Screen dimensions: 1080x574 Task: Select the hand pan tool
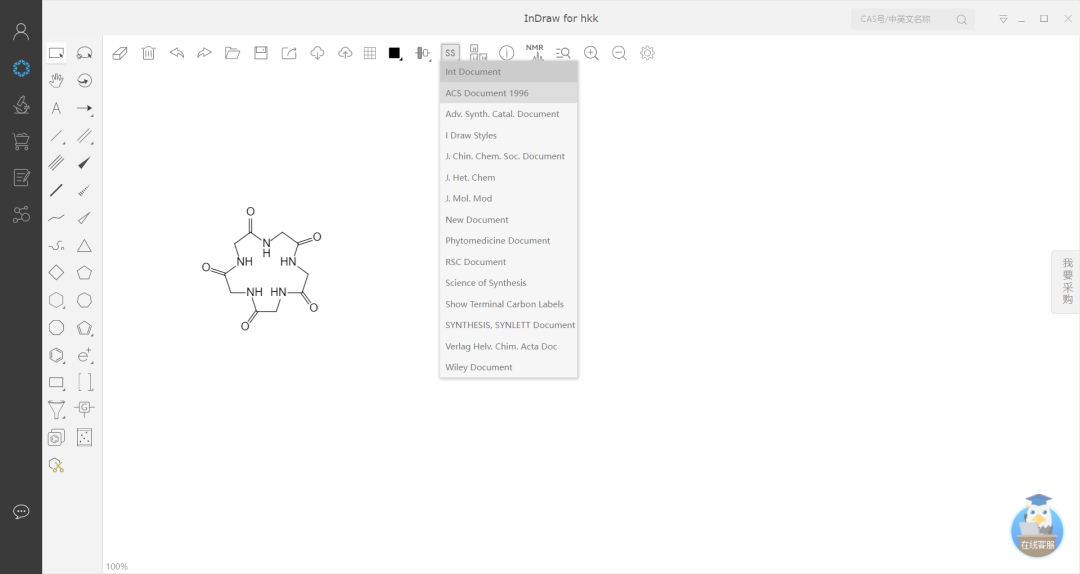[x=57, y=80]
